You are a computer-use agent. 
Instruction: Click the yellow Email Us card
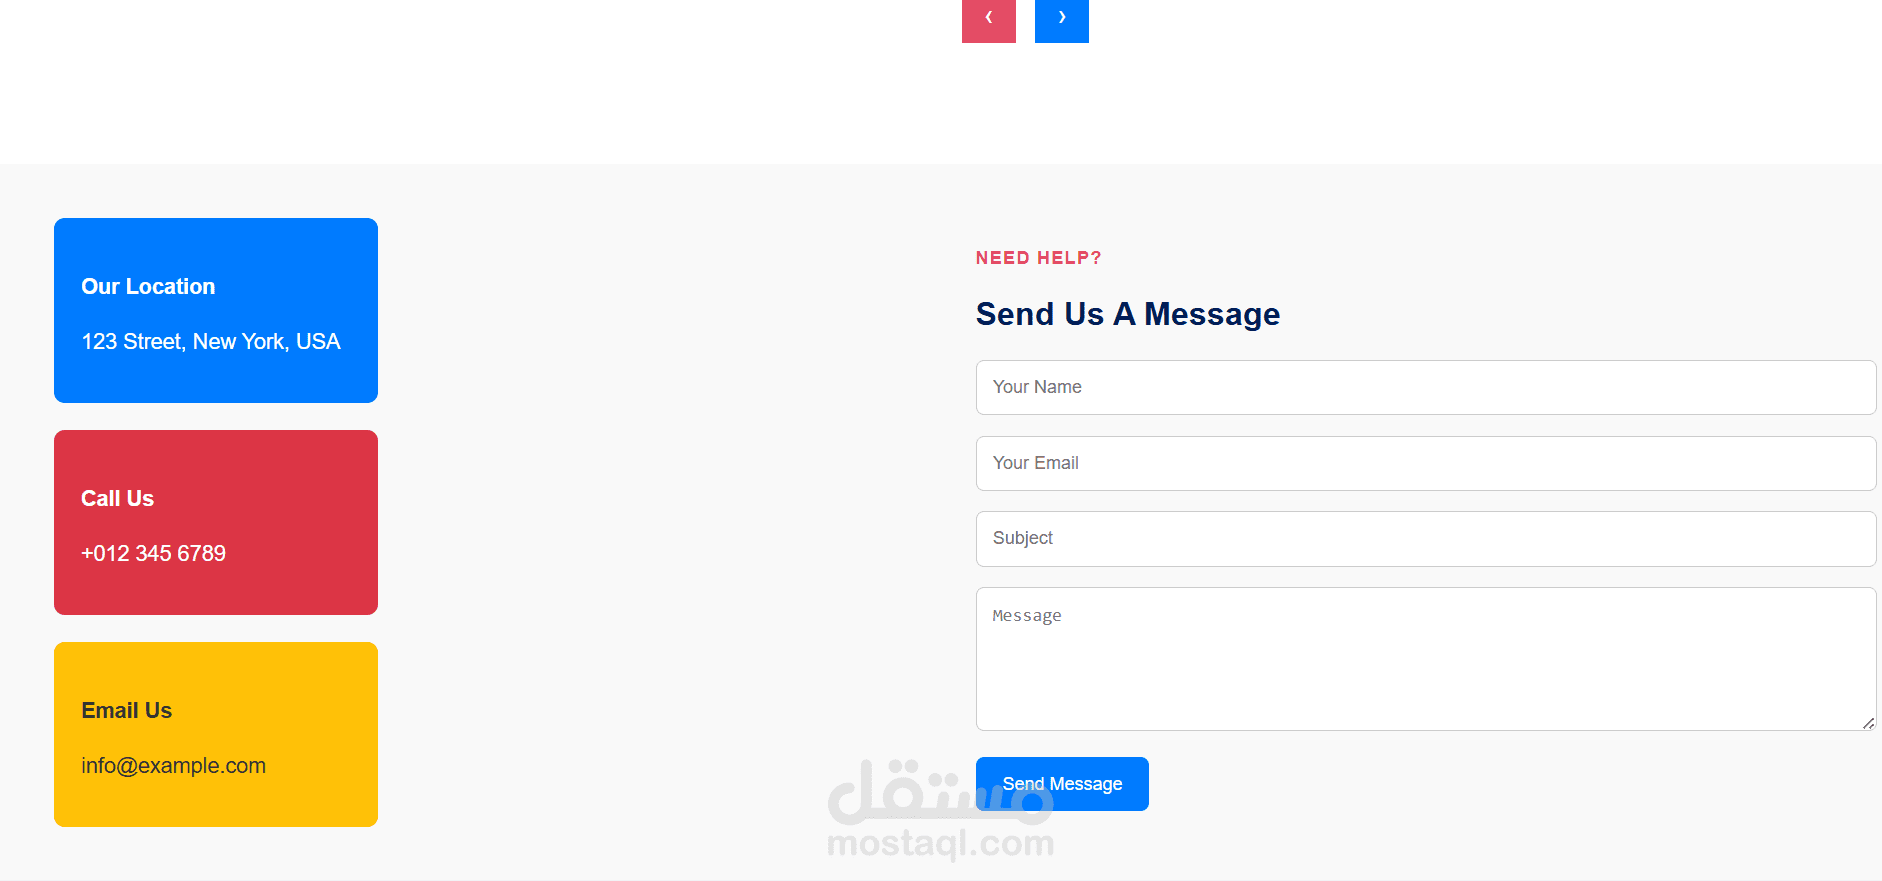point(216,734)
